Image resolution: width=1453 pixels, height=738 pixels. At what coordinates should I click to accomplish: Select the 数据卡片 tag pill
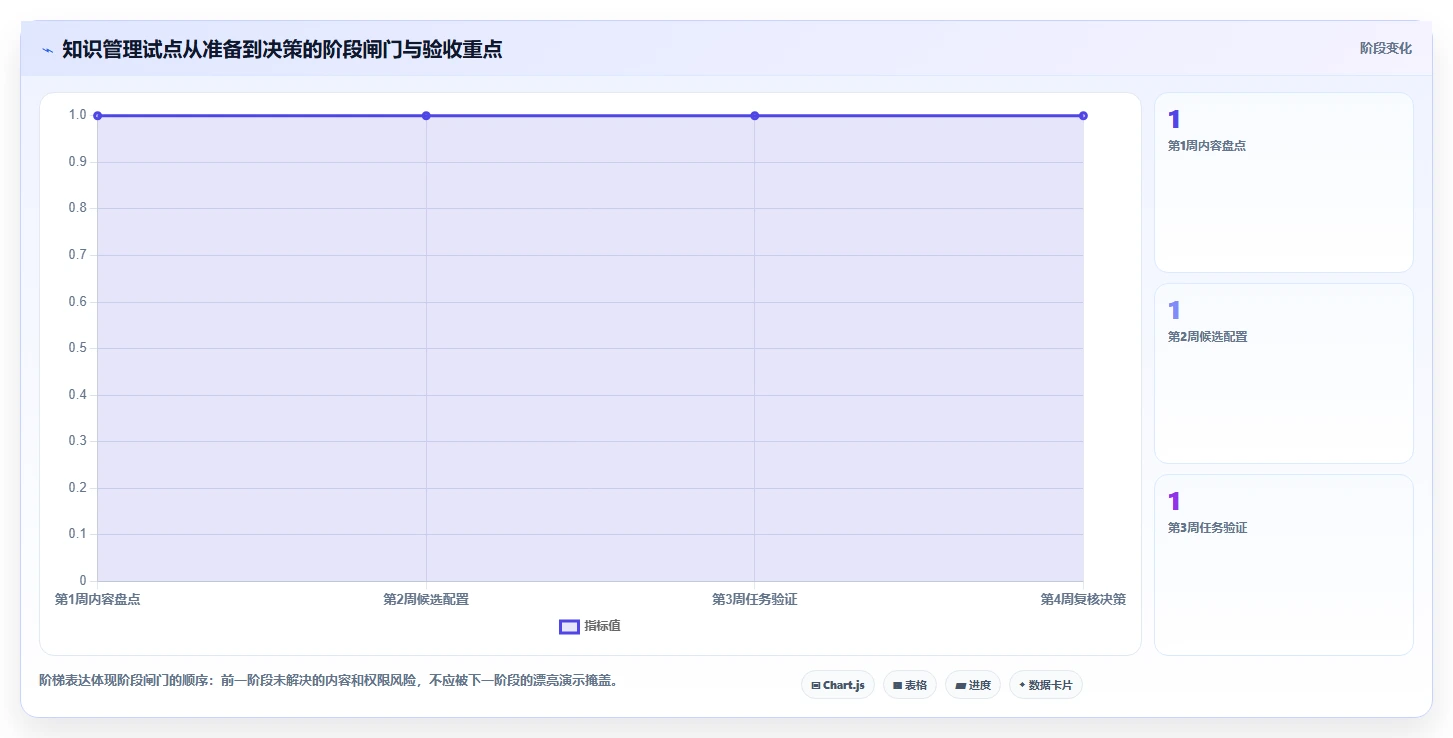tap(1046, 685)
